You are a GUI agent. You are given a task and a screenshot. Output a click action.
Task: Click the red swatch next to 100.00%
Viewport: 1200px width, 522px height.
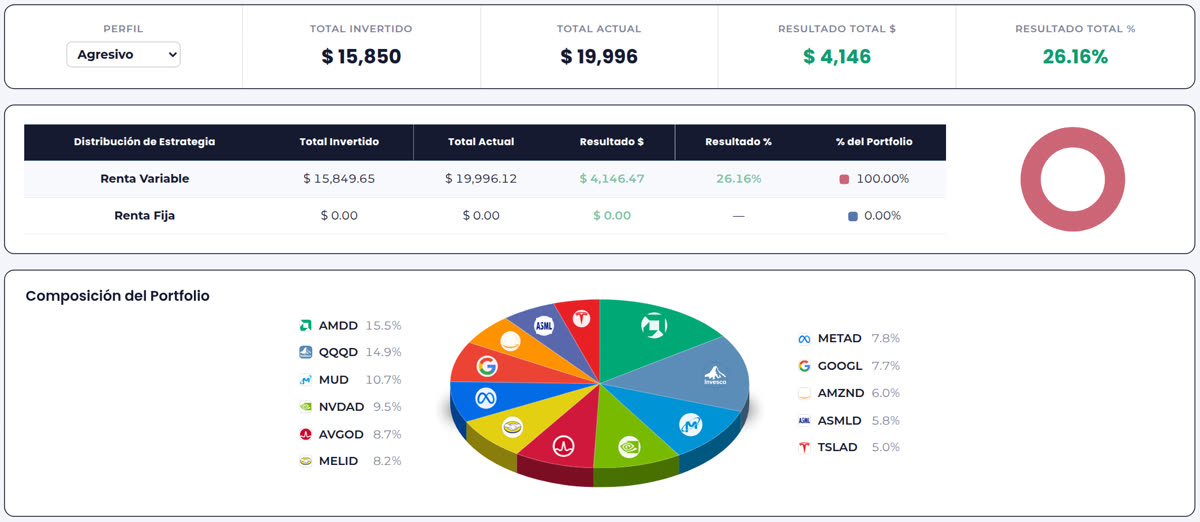844,179
